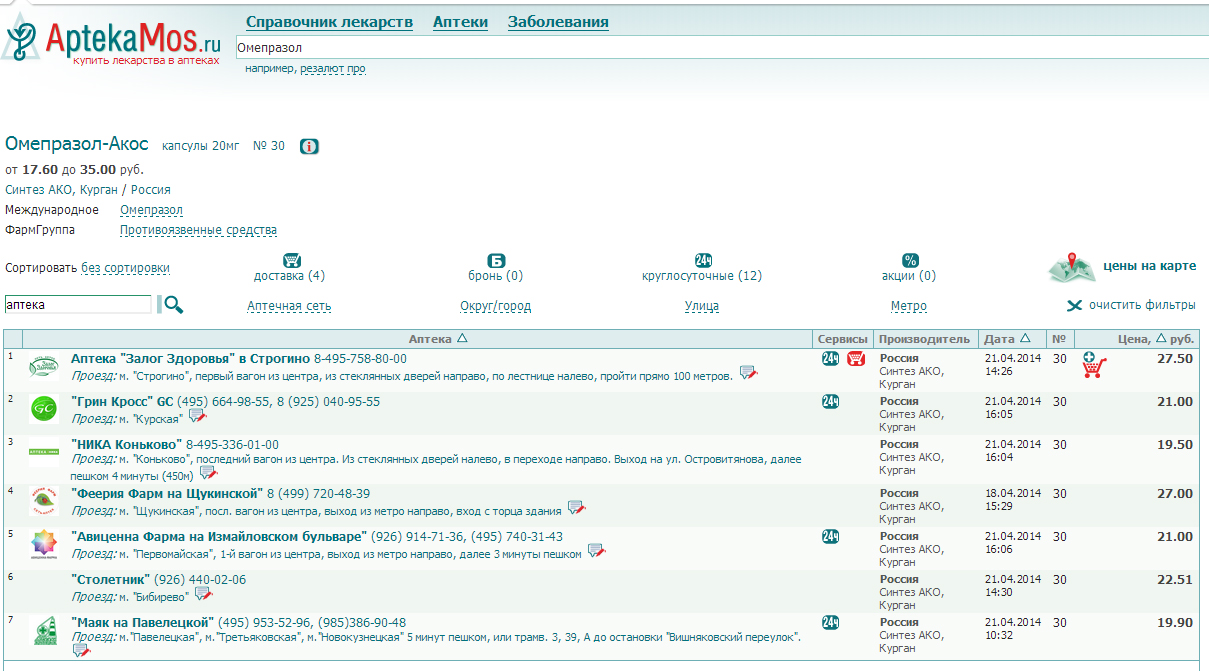Image resolution: width=1209 pixels, height=671 pixels.
Task: Add 27.50 offer to cart
Action: coord(1094,366)
